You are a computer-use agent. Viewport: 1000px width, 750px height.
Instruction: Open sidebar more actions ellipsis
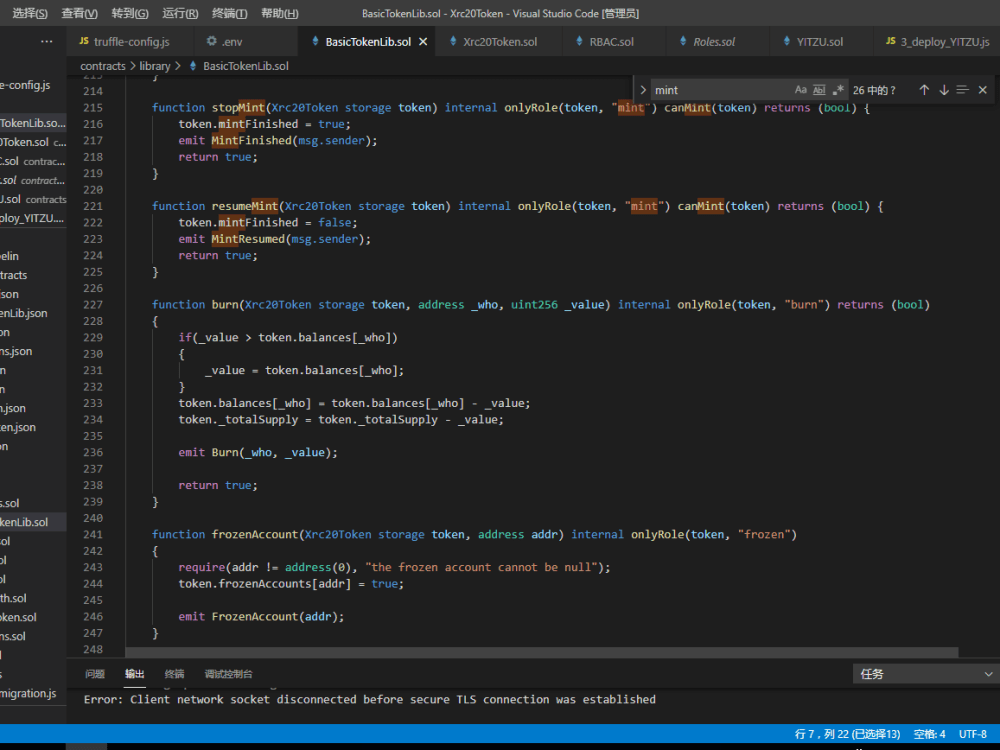click(47, 41)
